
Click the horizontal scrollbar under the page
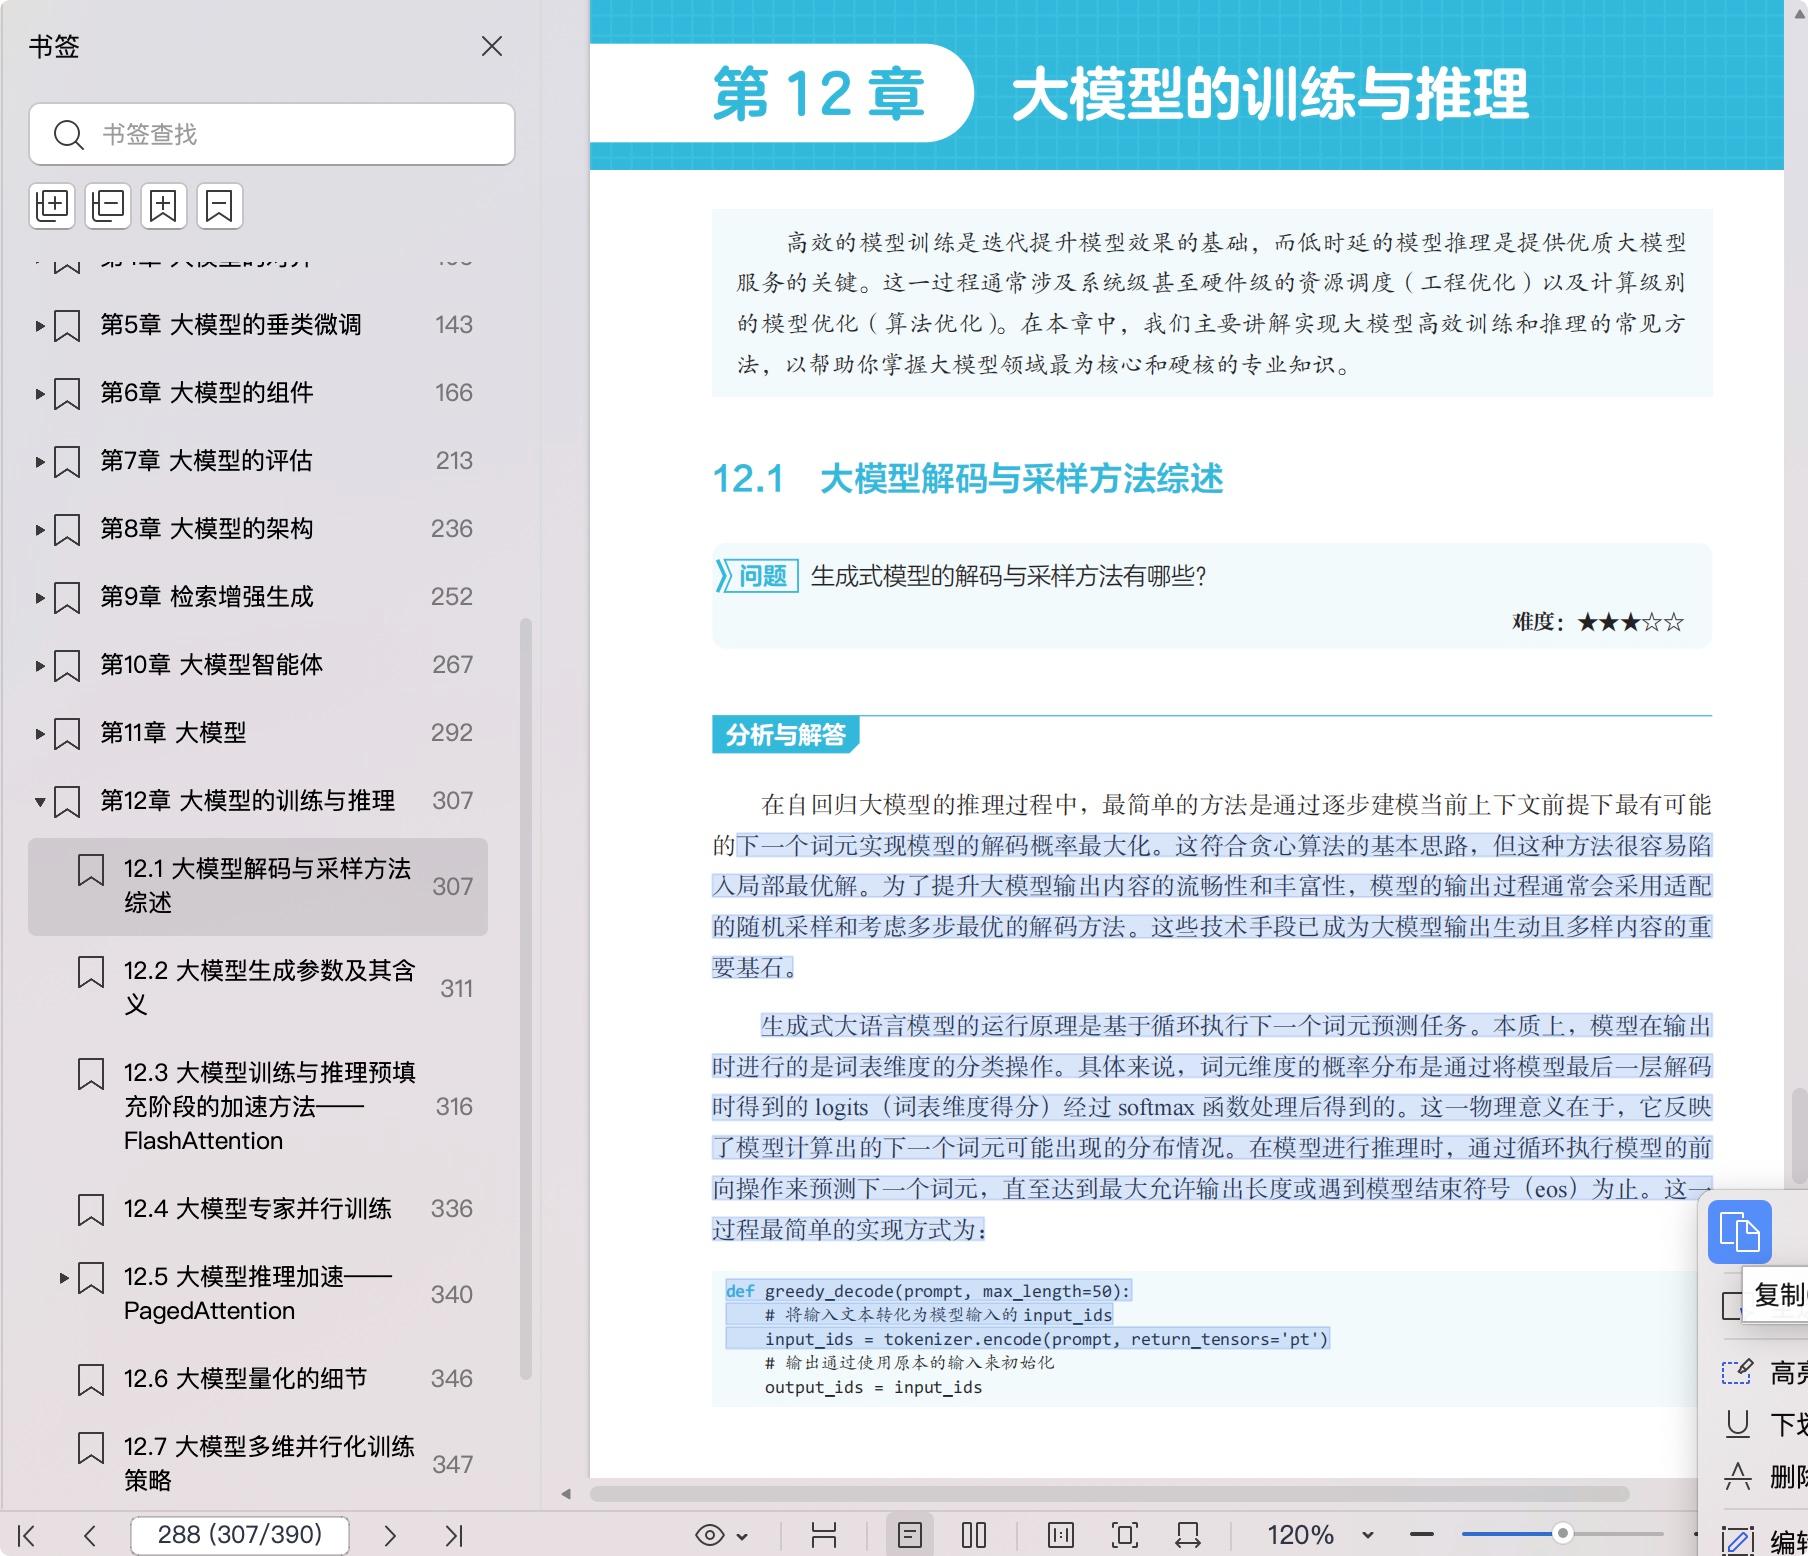click(1108, 1494)
